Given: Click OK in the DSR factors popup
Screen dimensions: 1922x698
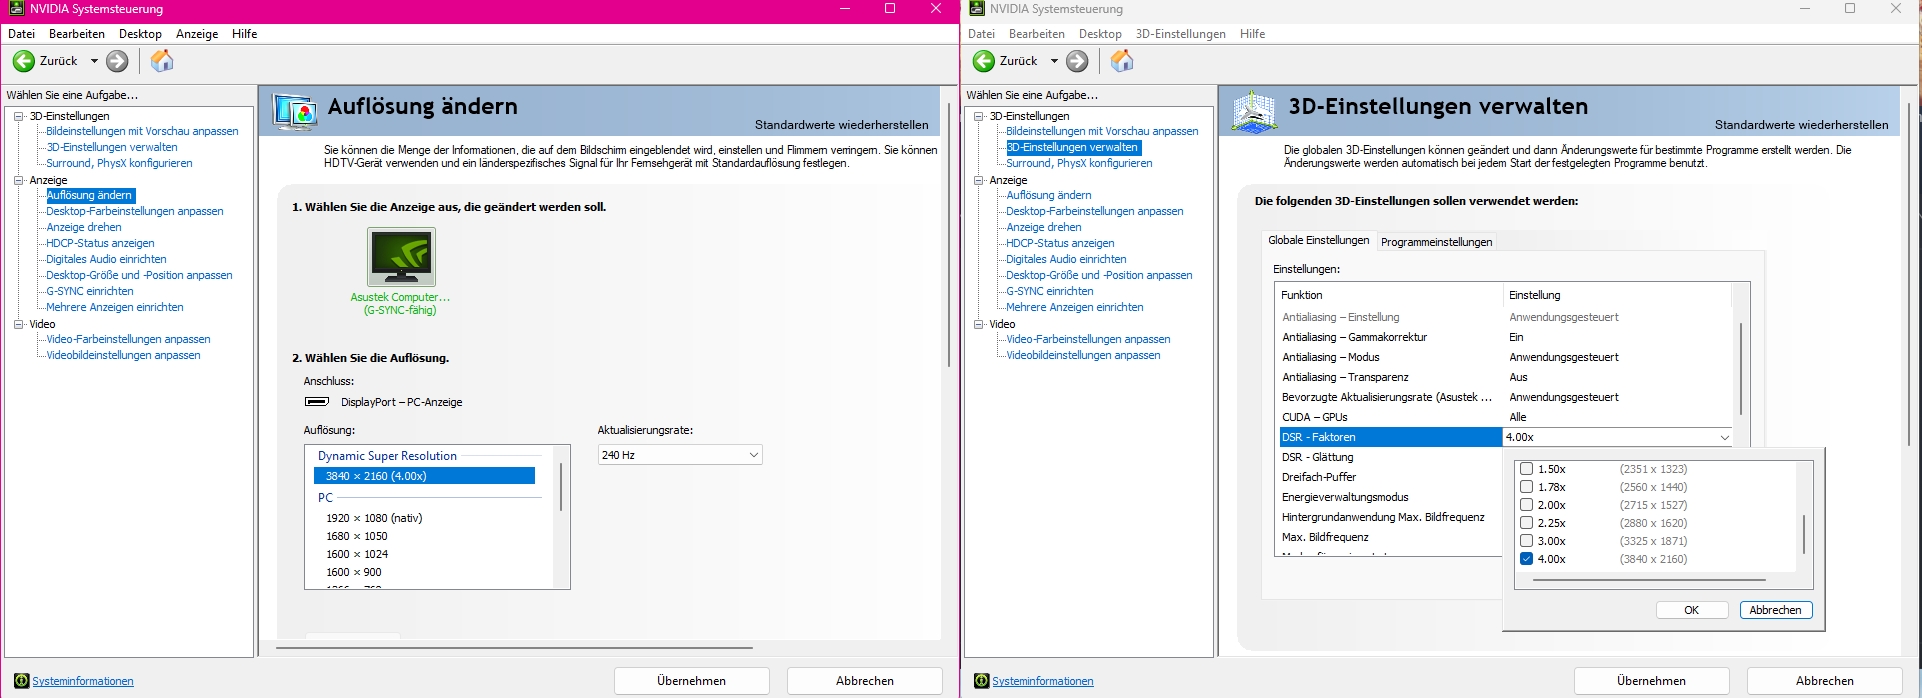Looking at the screenshot, I should click(x=1691, y=610).
